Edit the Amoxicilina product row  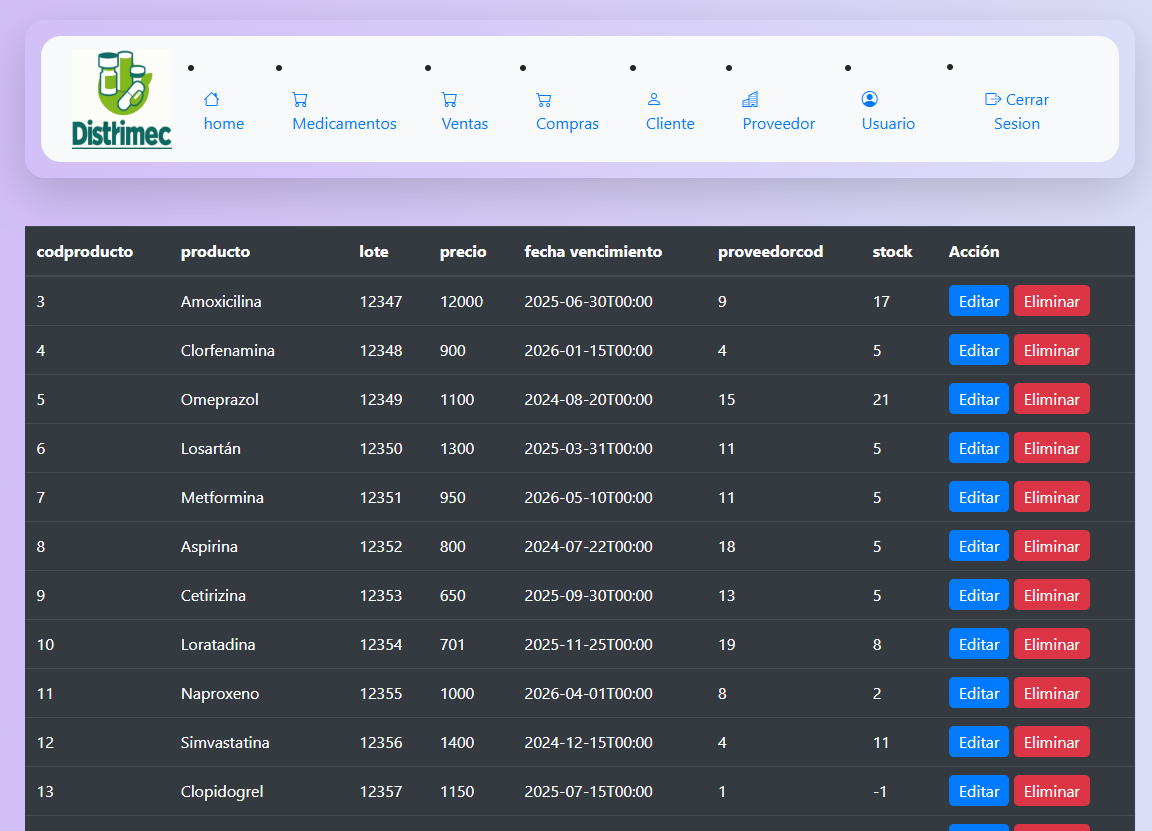pos(979,301)
